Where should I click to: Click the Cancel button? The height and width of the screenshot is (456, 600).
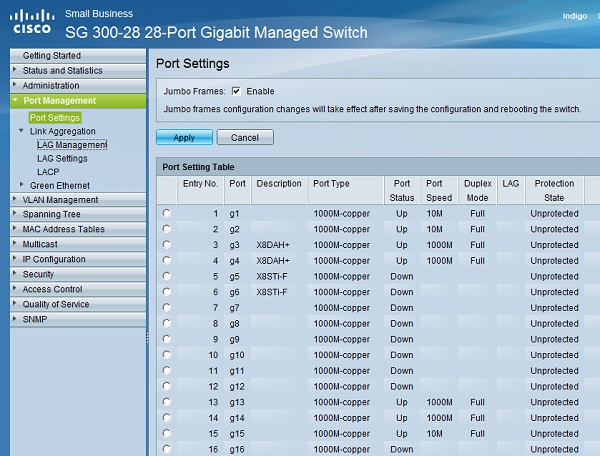click(x=245, y=137)
